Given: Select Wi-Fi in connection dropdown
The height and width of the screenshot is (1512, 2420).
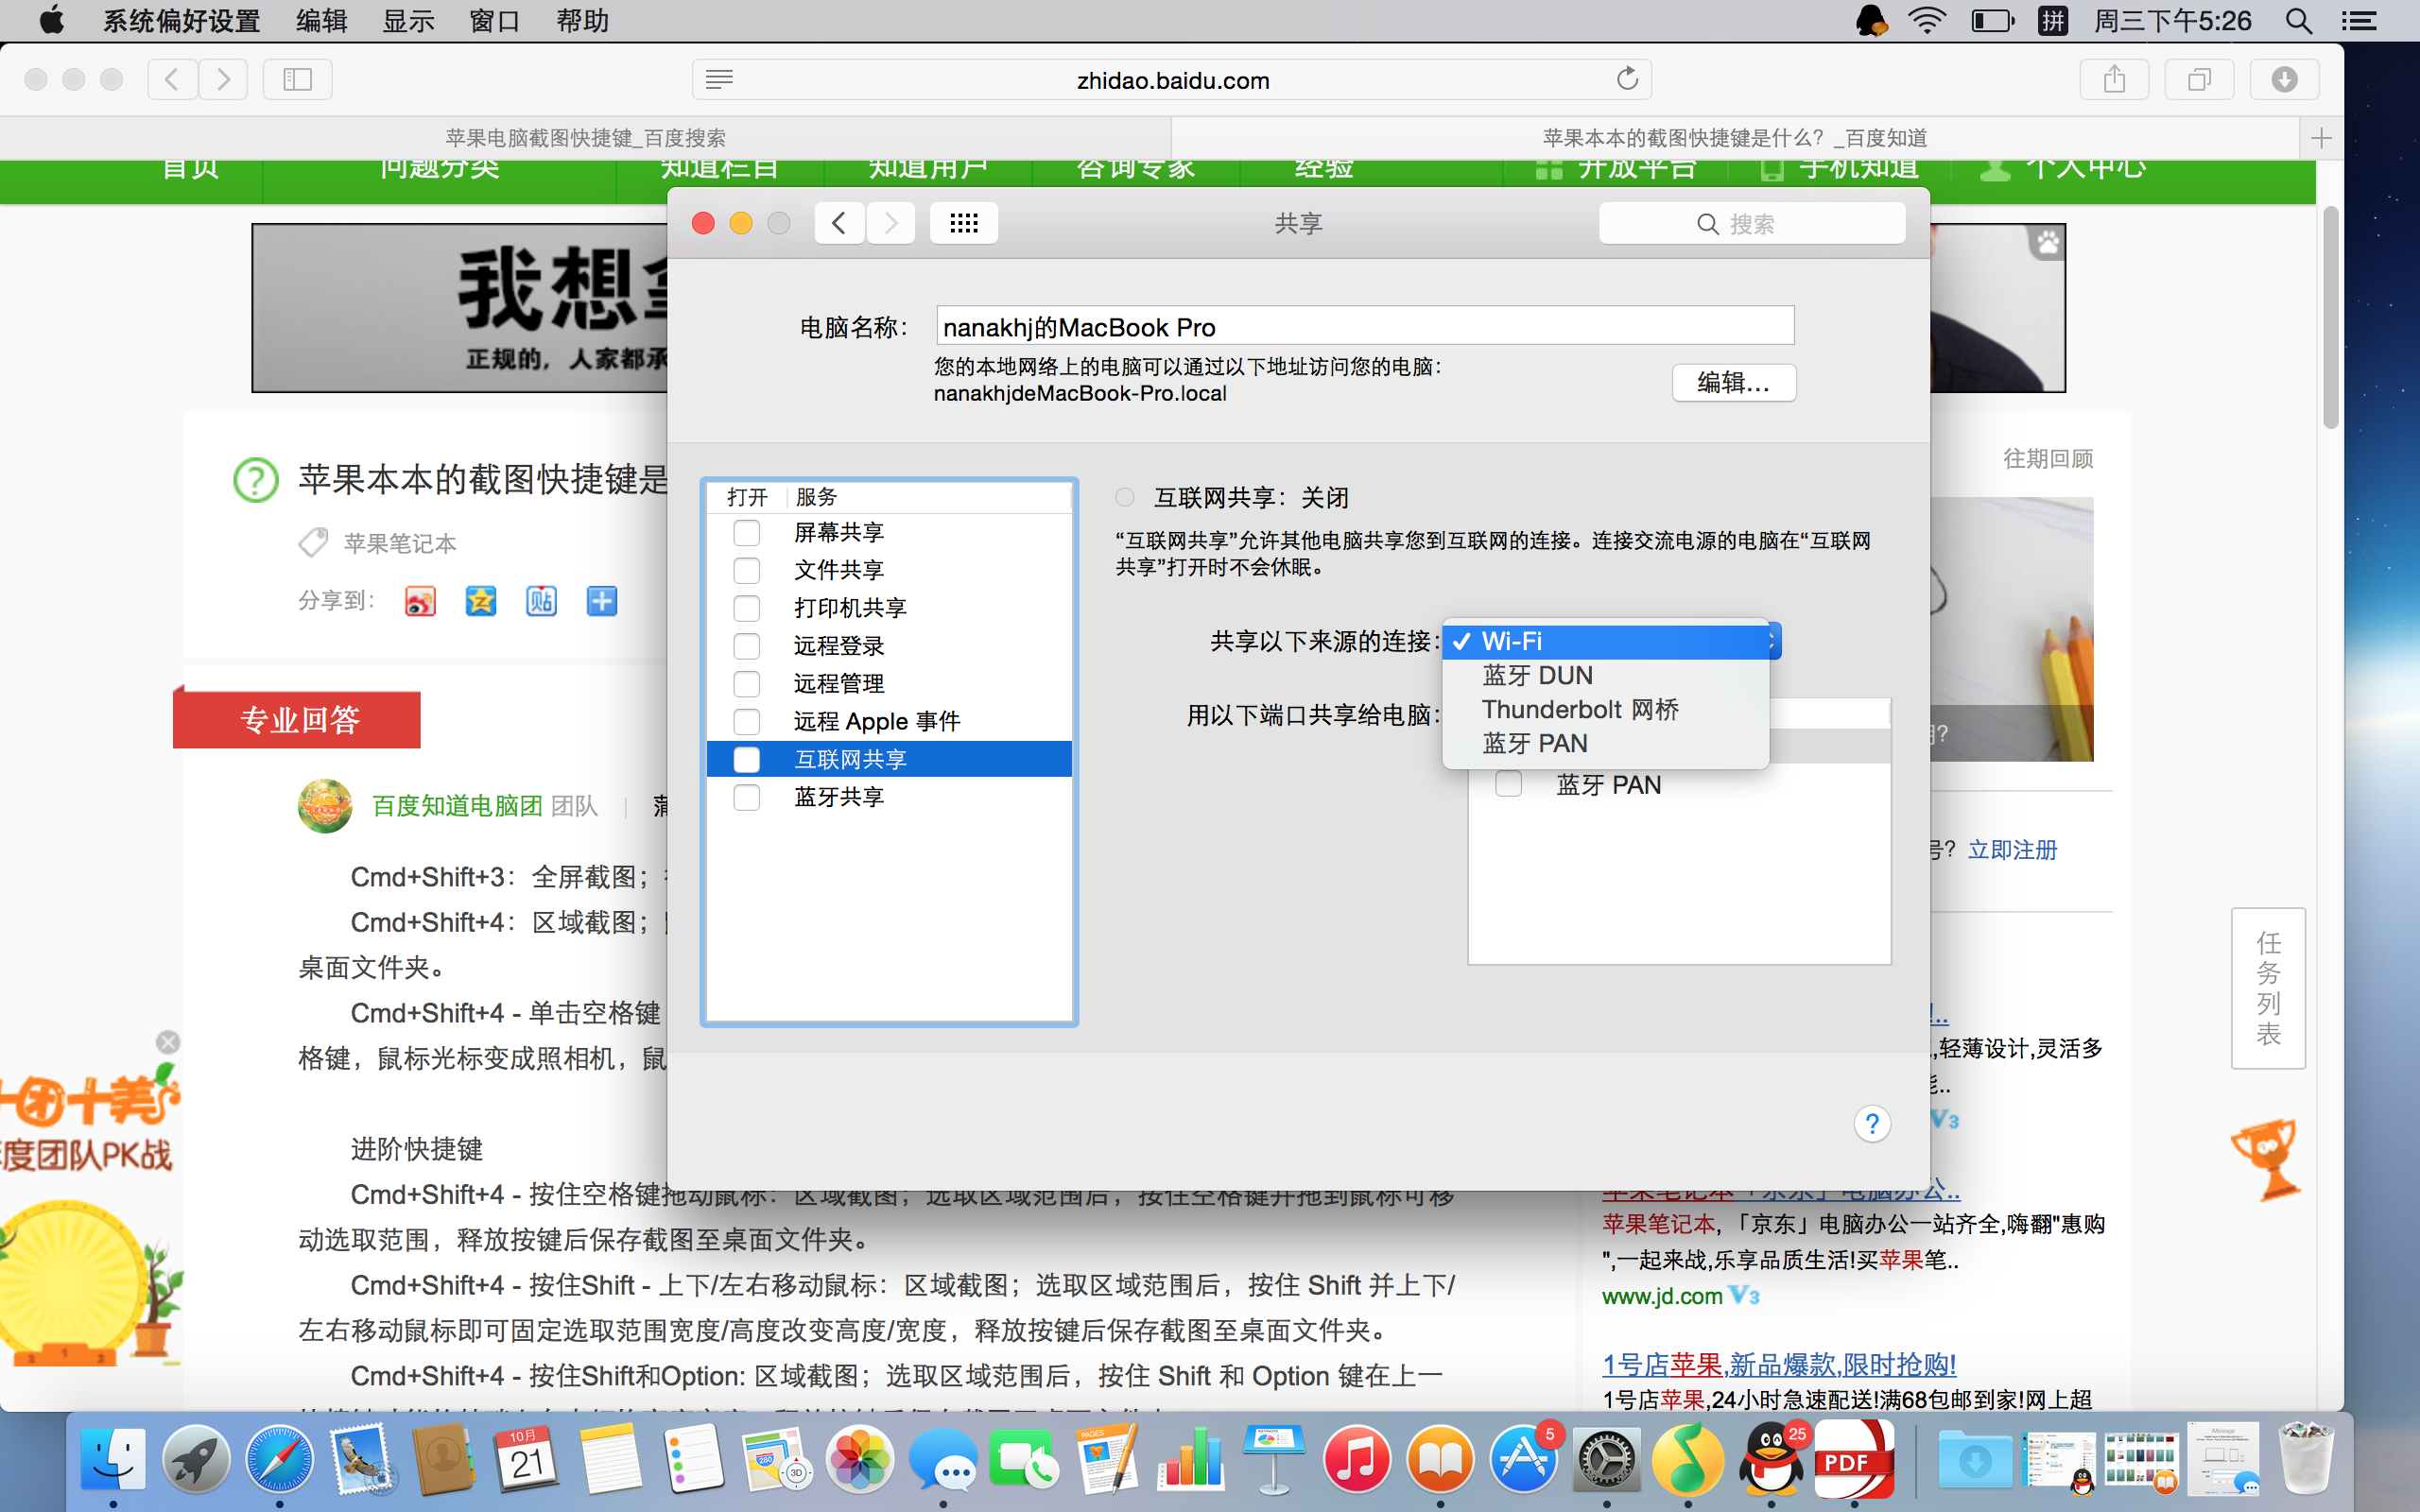Looking at the screenshot, I should pyautogui.click(x=1606, y=641).
